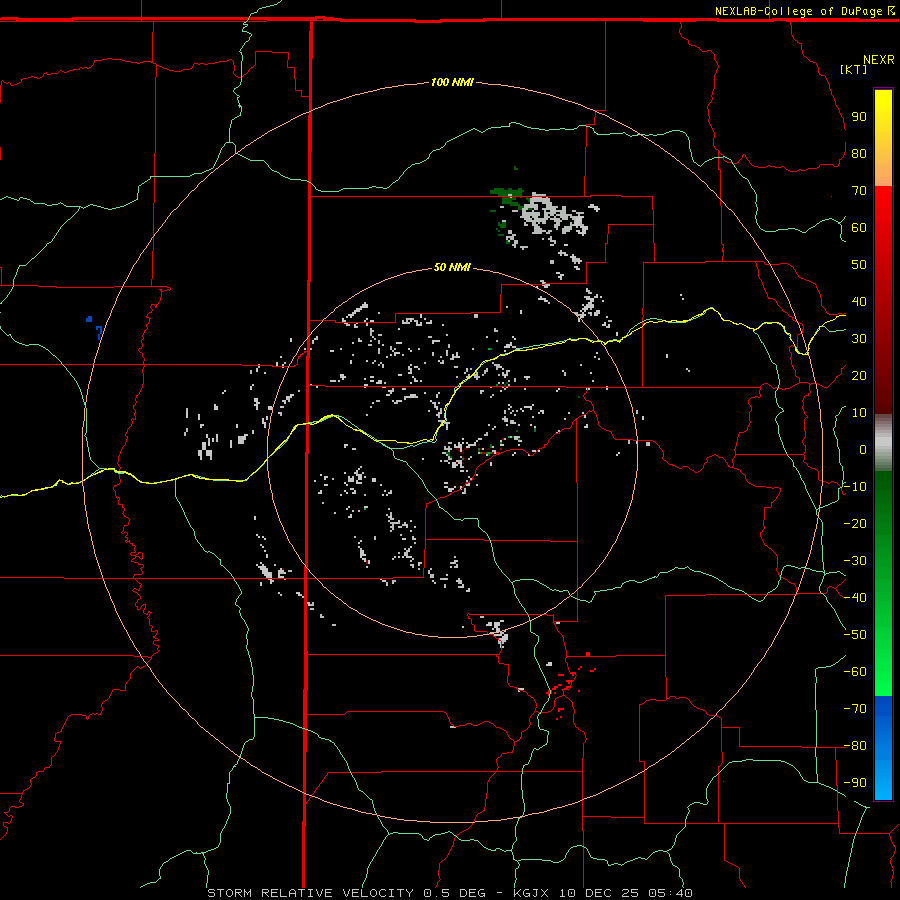Select the 0 value on velocity scale
This screenshot has width=900, height=900.
pos(863,449)
